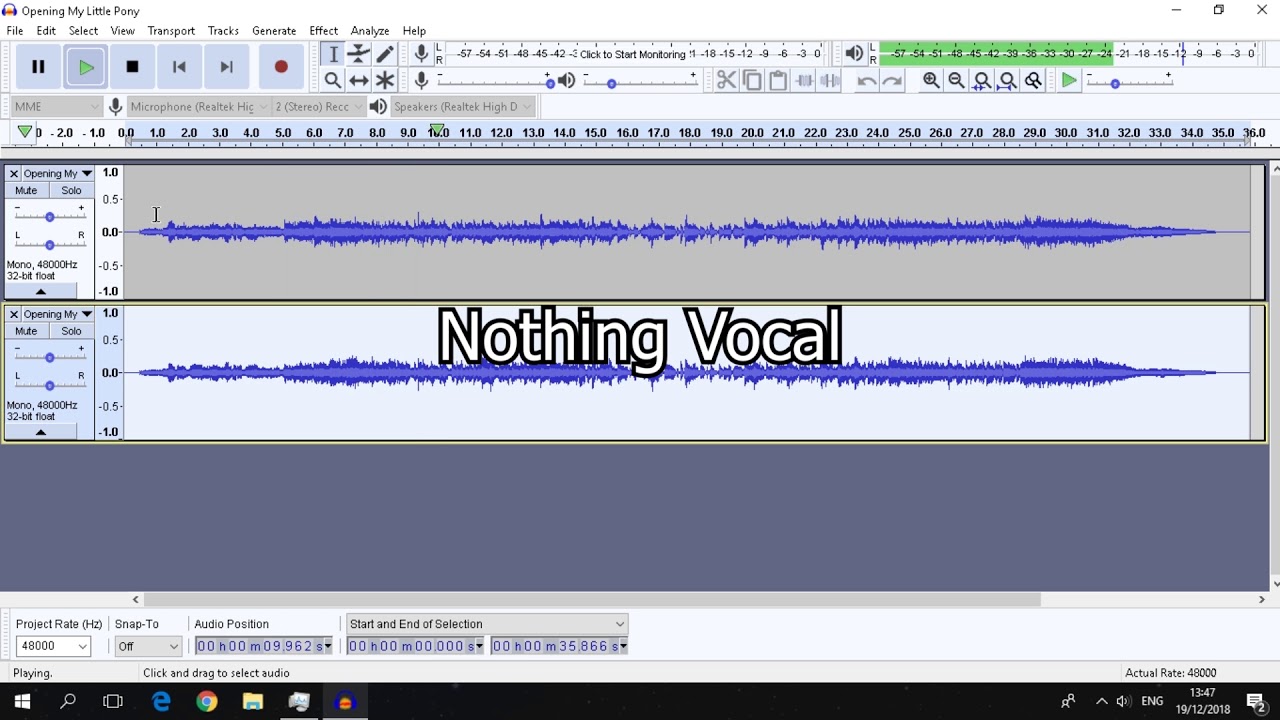Viewport: 1280px width, 720px height.
Task: Click the horizontal scrollbar below tracks
Action: (x=593, y=600)
